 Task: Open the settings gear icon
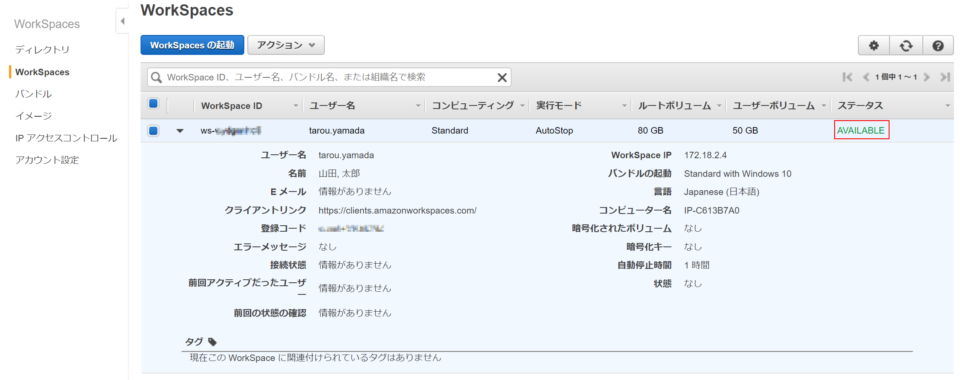[x=874, y=45]
